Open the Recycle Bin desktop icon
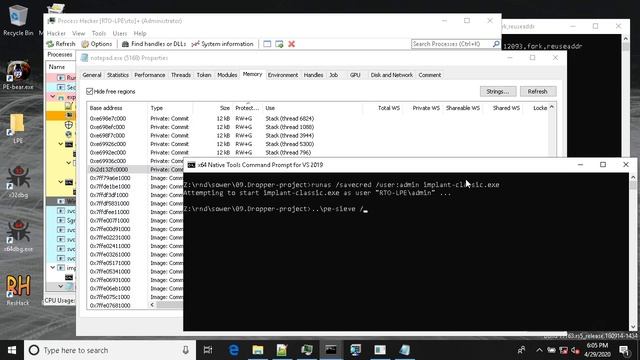 18,21
